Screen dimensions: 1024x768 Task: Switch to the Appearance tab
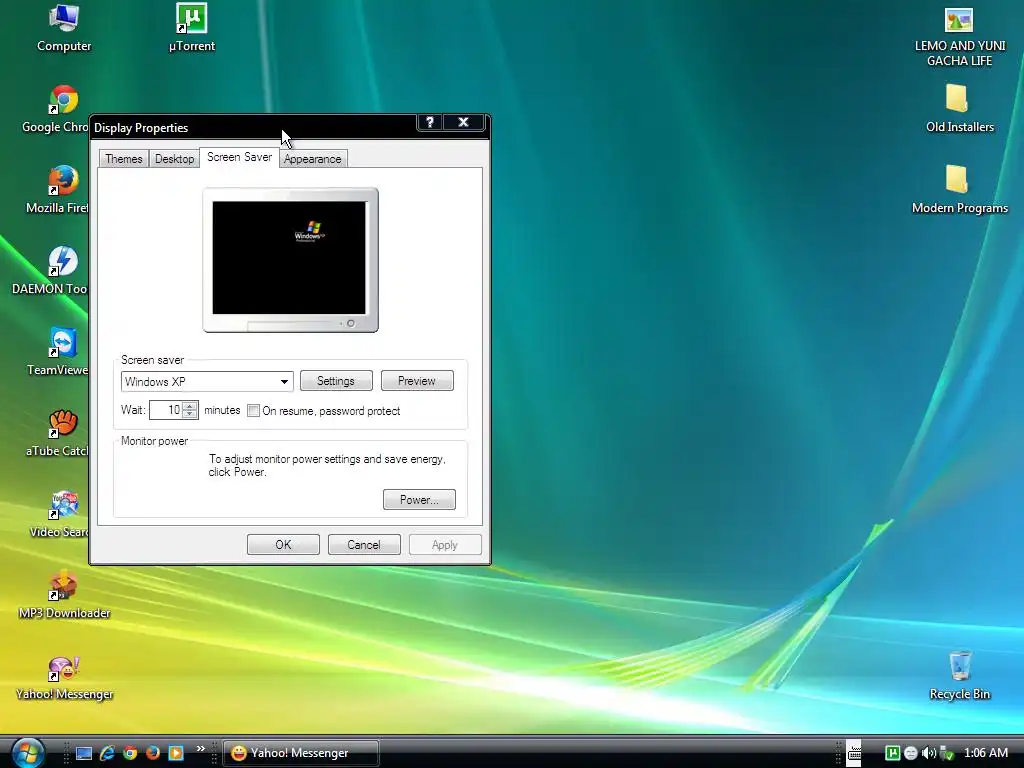[313, 159]
